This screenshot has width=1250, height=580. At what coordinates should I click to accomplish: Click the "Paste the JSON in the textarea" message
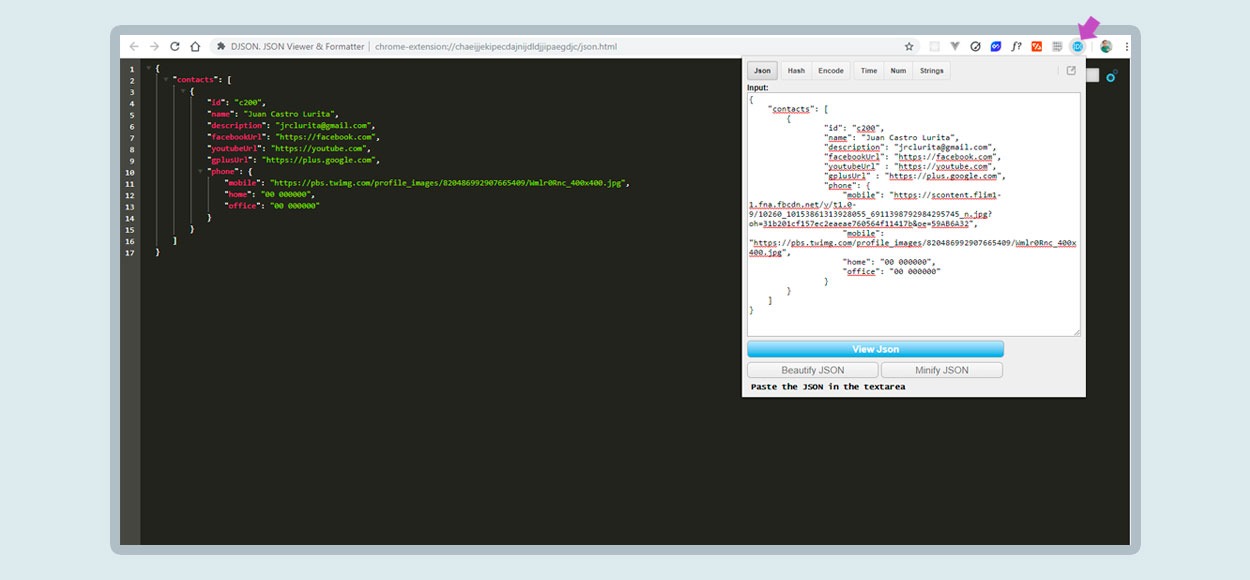pos(828,387)
